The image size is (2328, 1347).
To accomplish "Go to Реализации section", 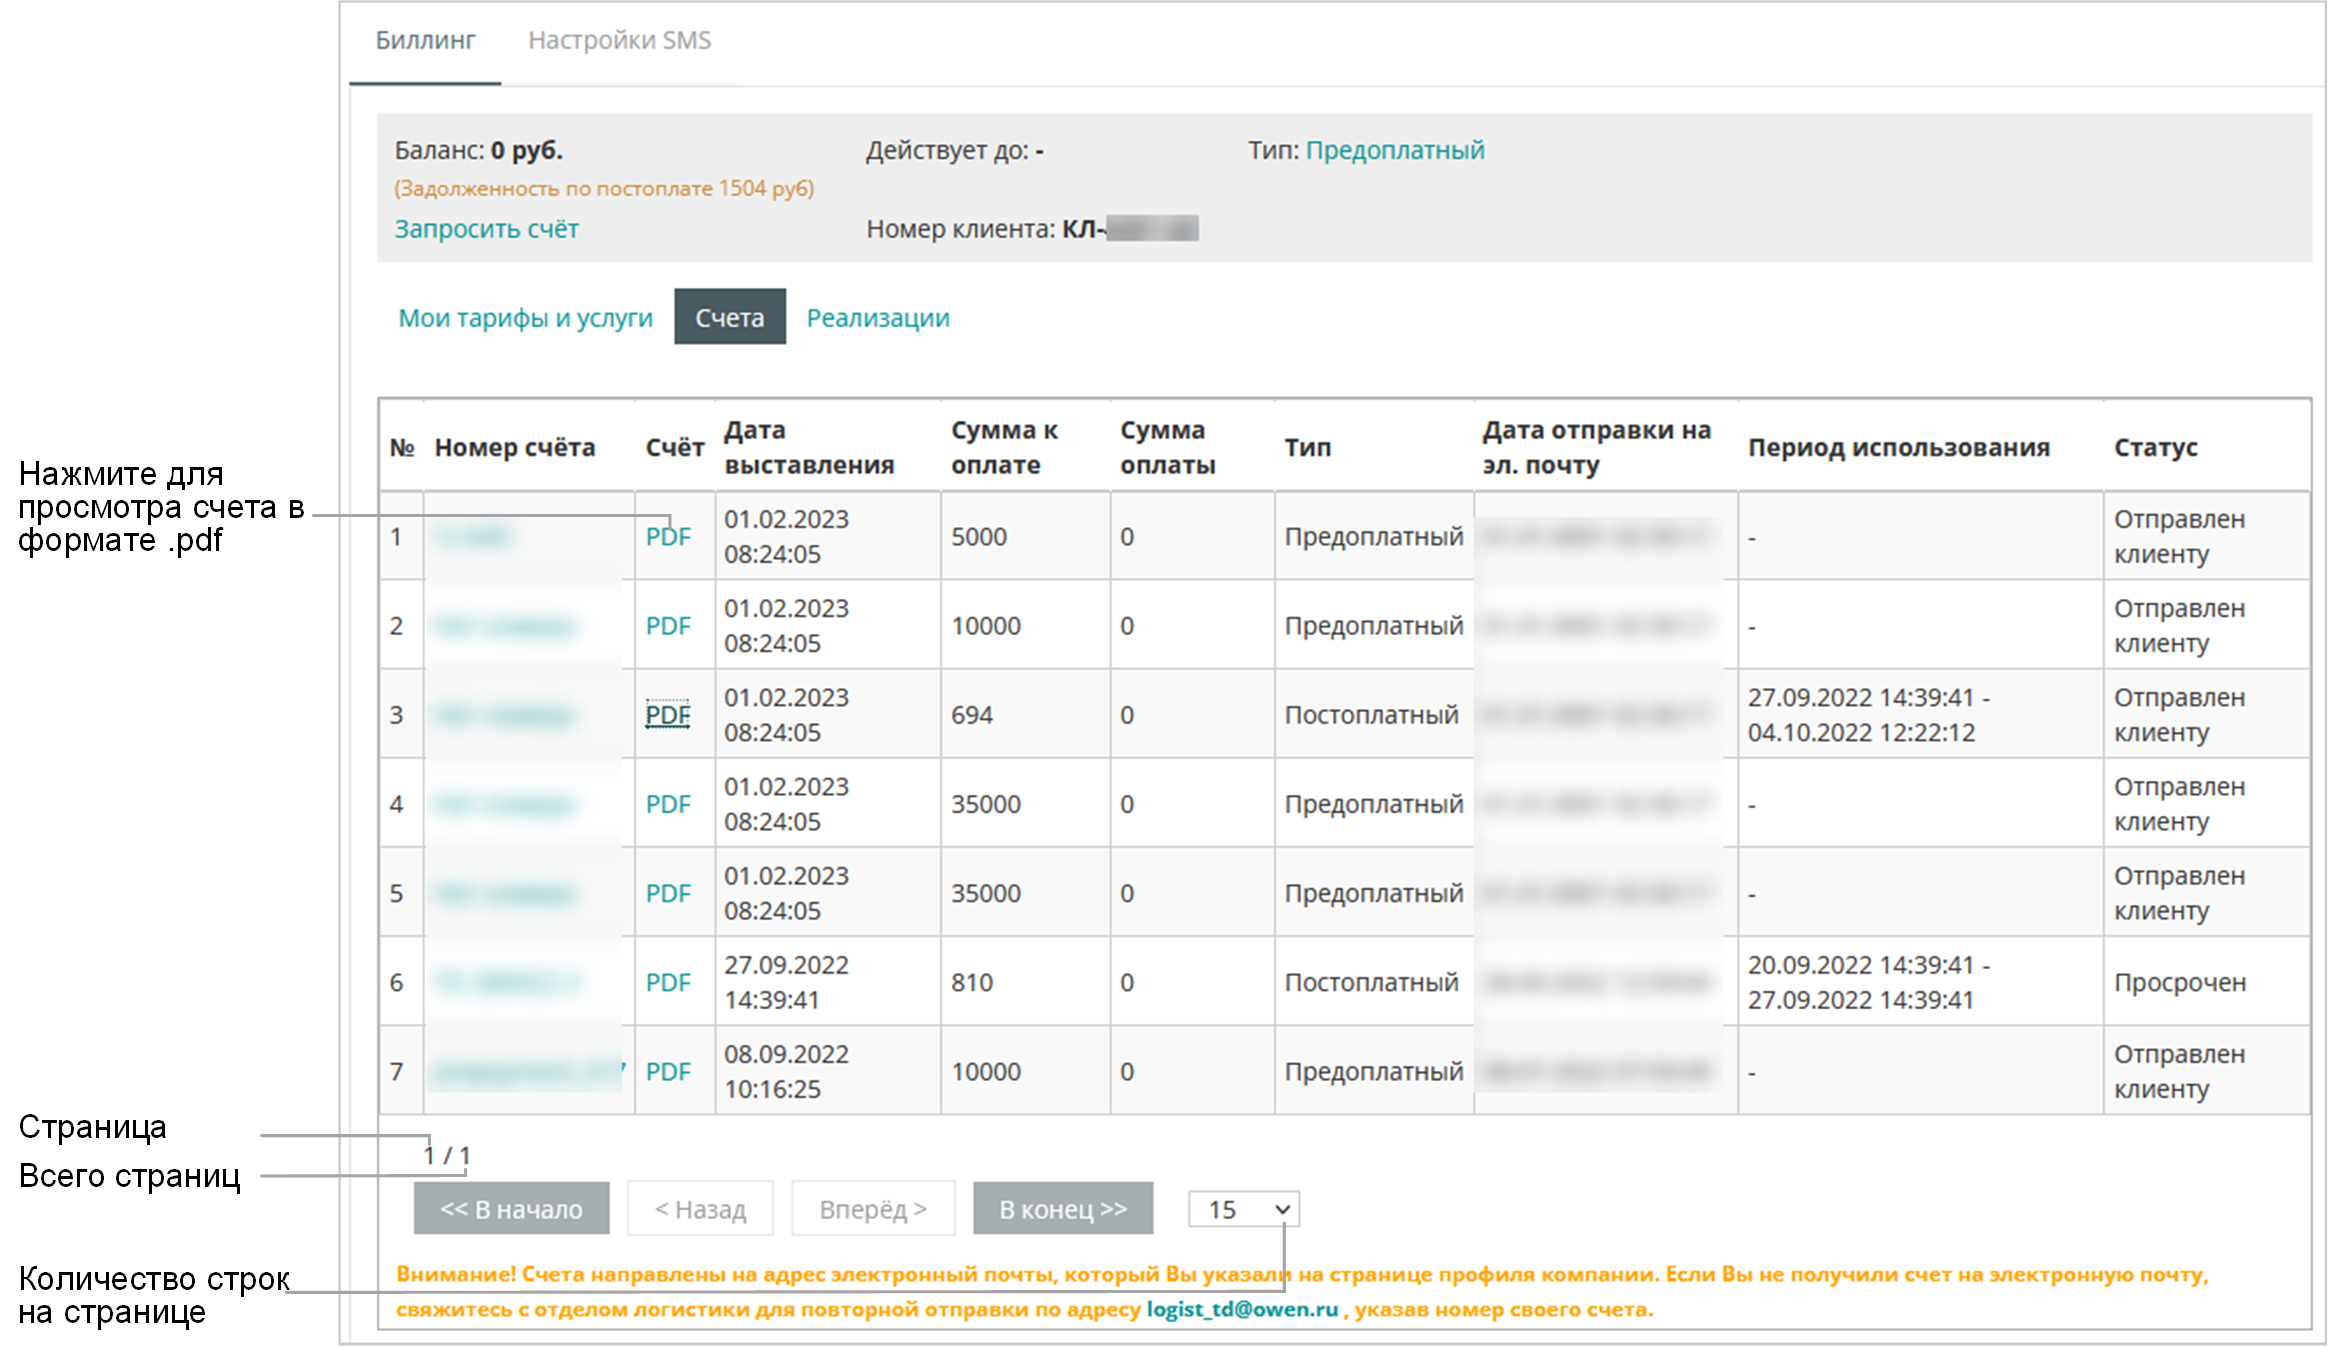I will click(877, 318).
